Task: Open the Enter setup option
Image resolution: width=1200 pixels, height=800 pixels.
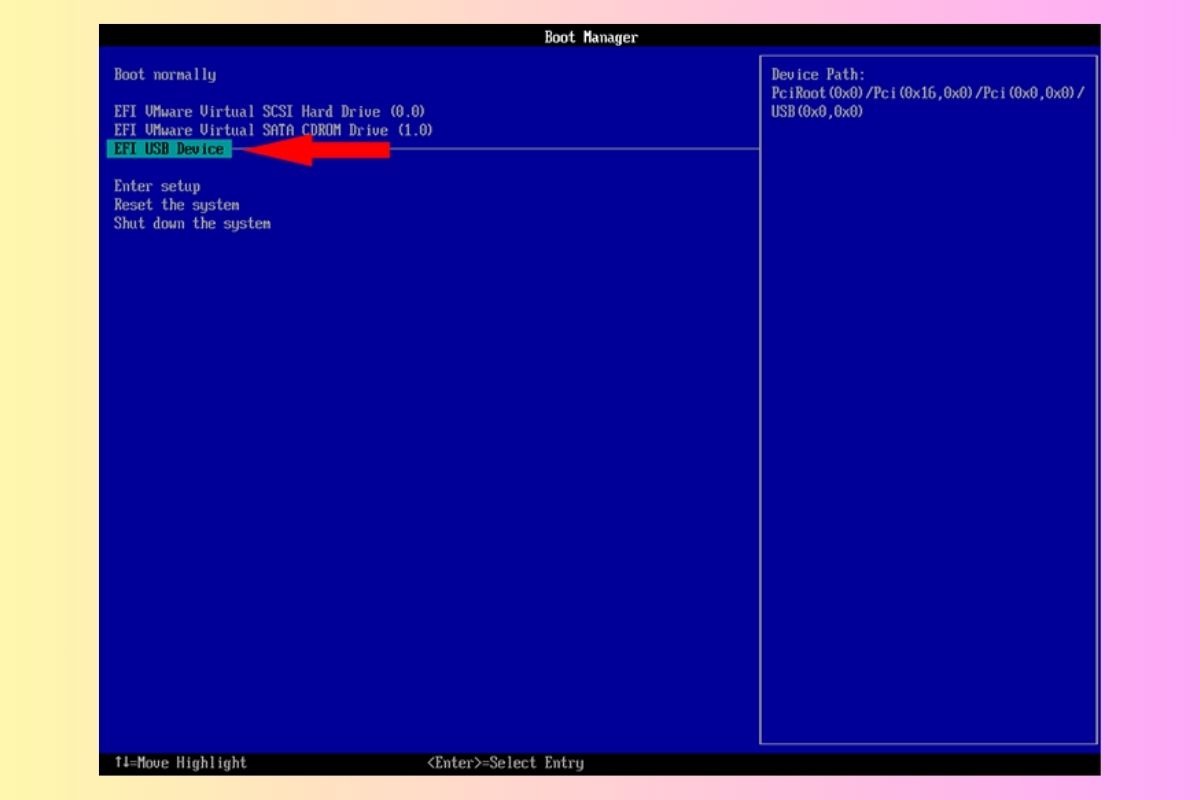Action: (x=157, y=186)
